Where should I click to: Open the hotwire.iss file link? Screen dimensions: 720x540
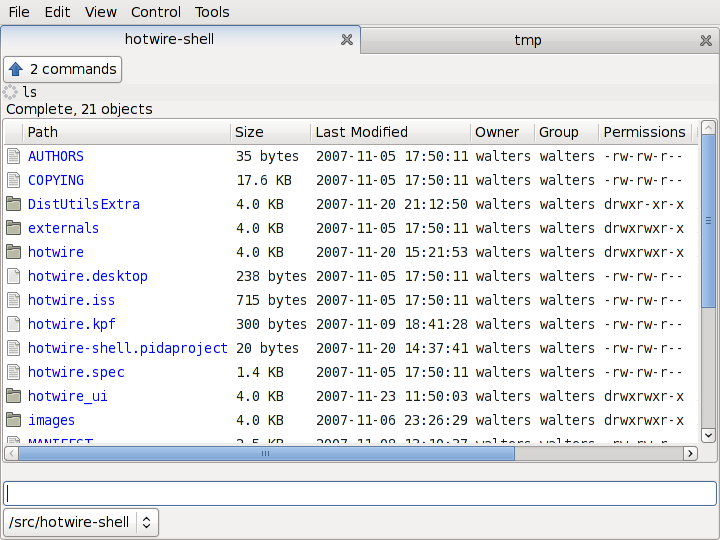71,300
